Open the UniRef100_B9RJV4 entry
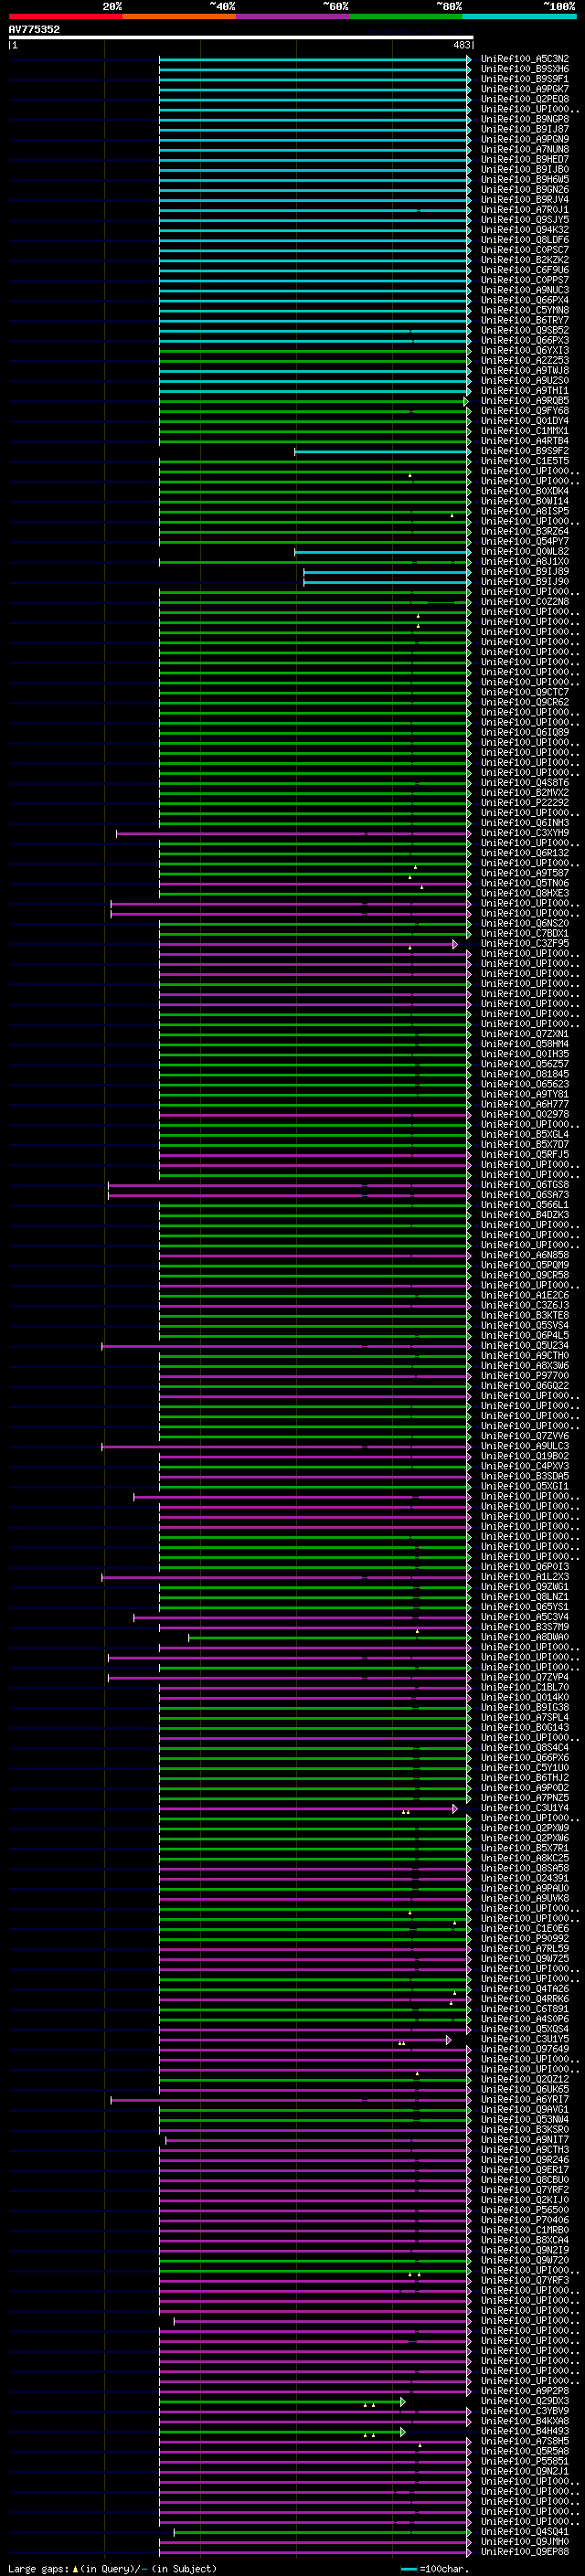The height and width of the screenshot is (2576, 585). 525,200
